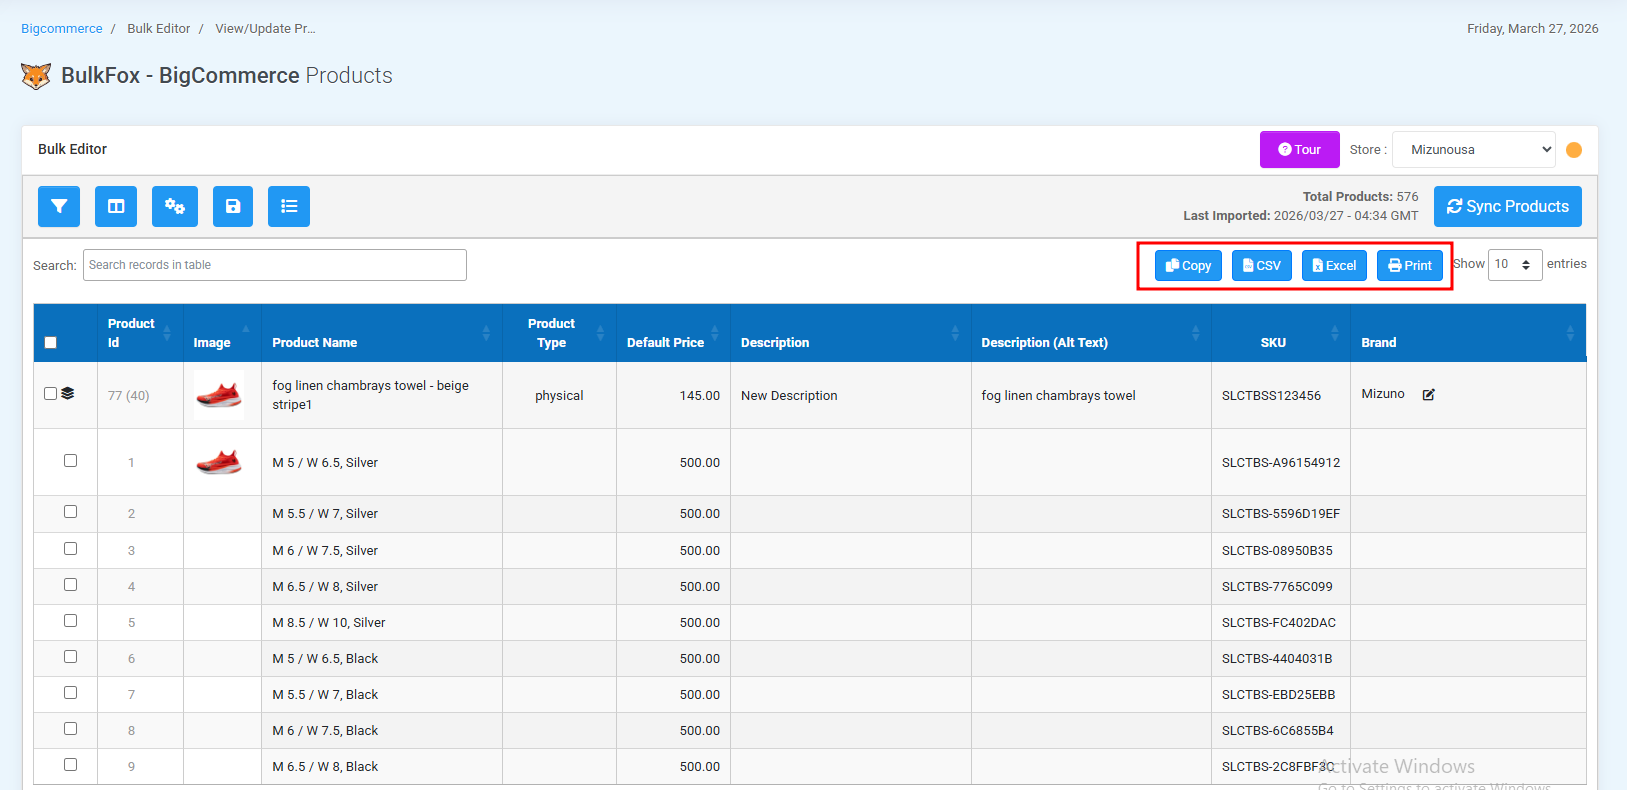Check the row M 6 / W 7.5, Silver
Image resolution: width=1627 pixels, height=790 pixels.
tap(70, 548)
